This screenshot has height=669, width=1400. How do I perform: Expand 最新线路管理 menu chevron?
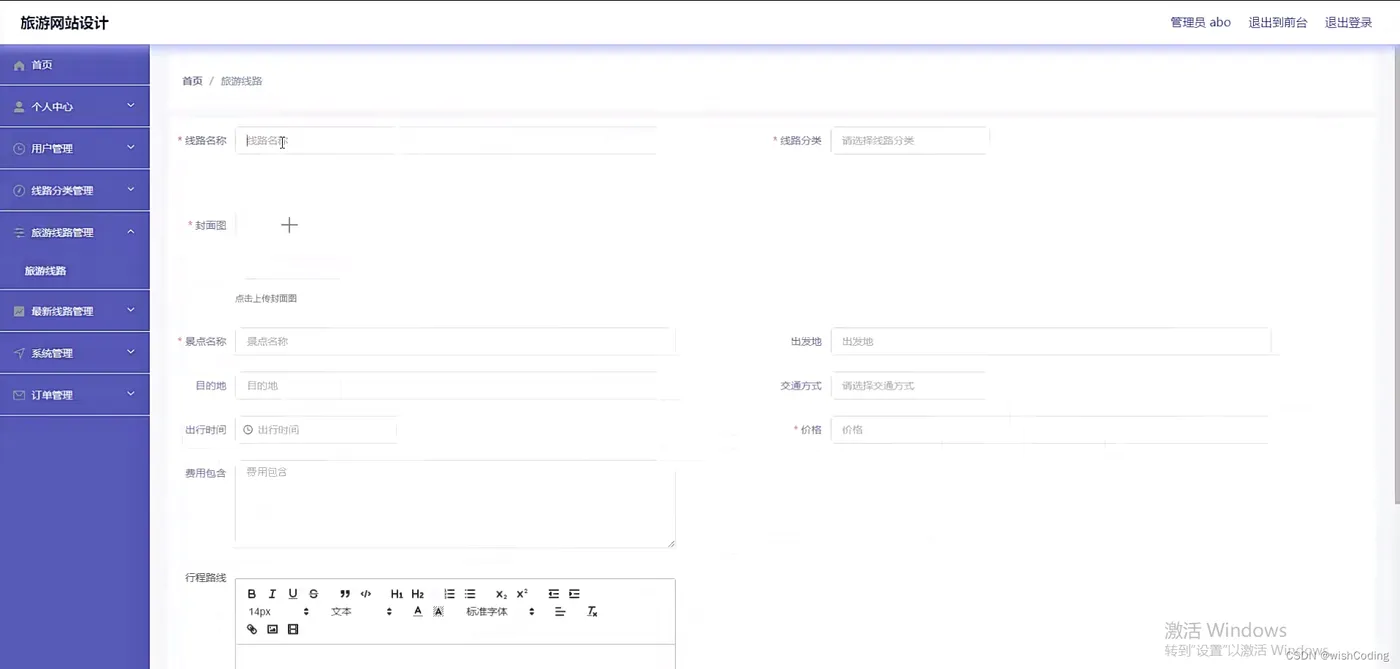[x=131, y=311]
